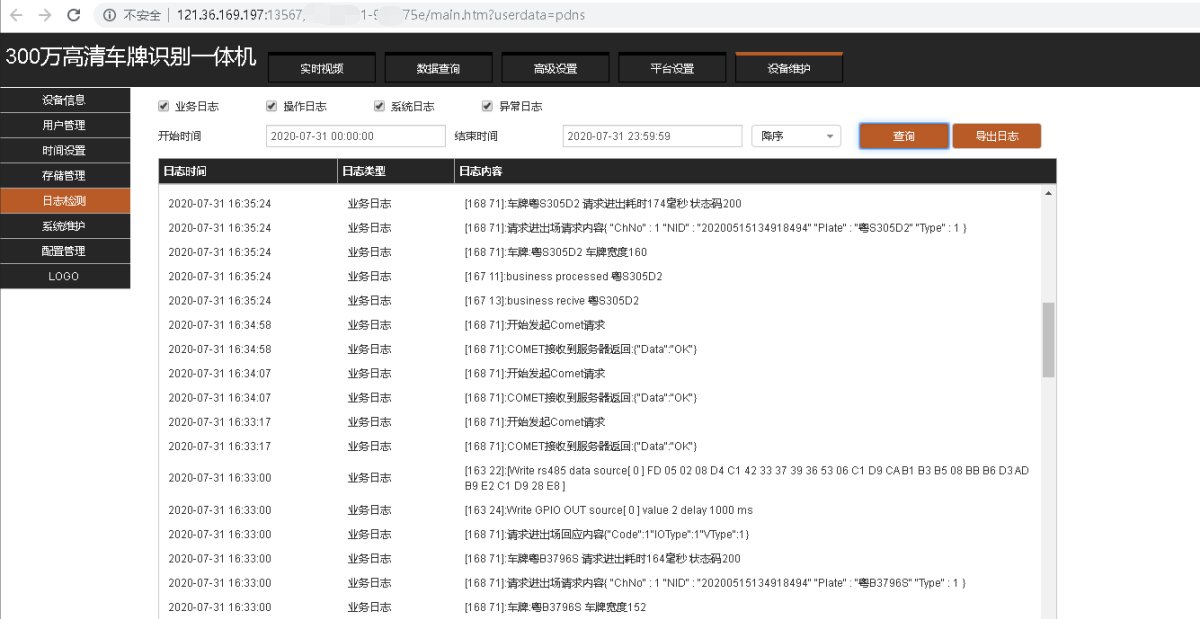Switch to the 平台设置 tab

[x=672, y=68]
